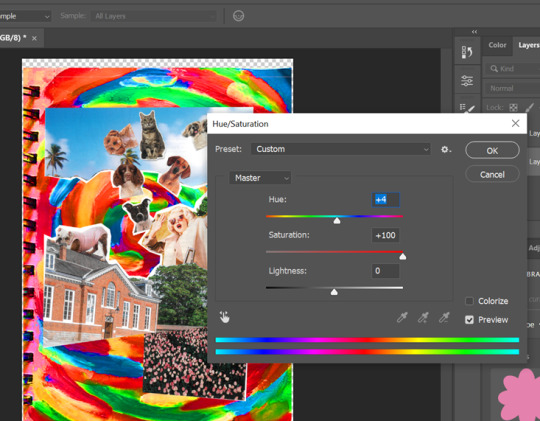This screenshot has width=540, height=421.
Task: Open the Sample All Layers dropdown
Action: point(153,16)
